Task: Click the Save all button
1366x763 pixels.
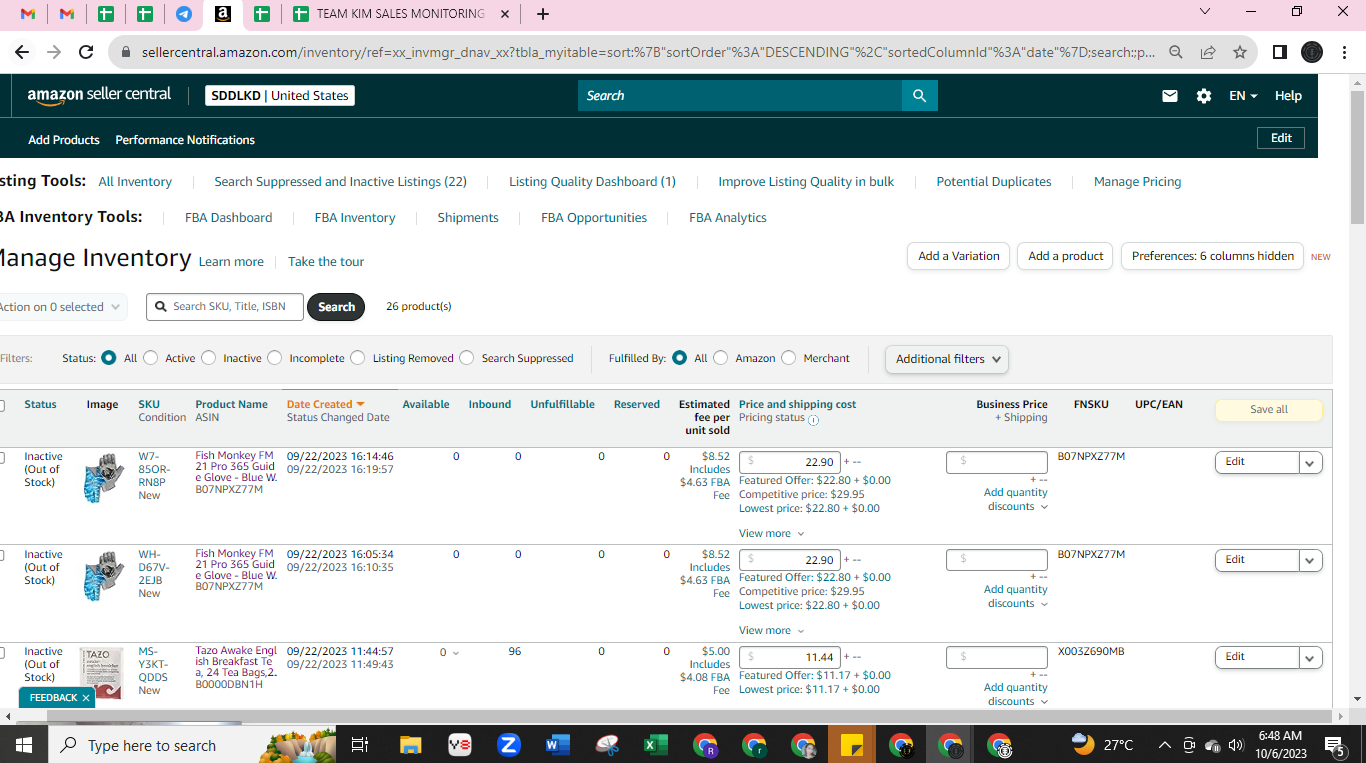Action: 1268,410
